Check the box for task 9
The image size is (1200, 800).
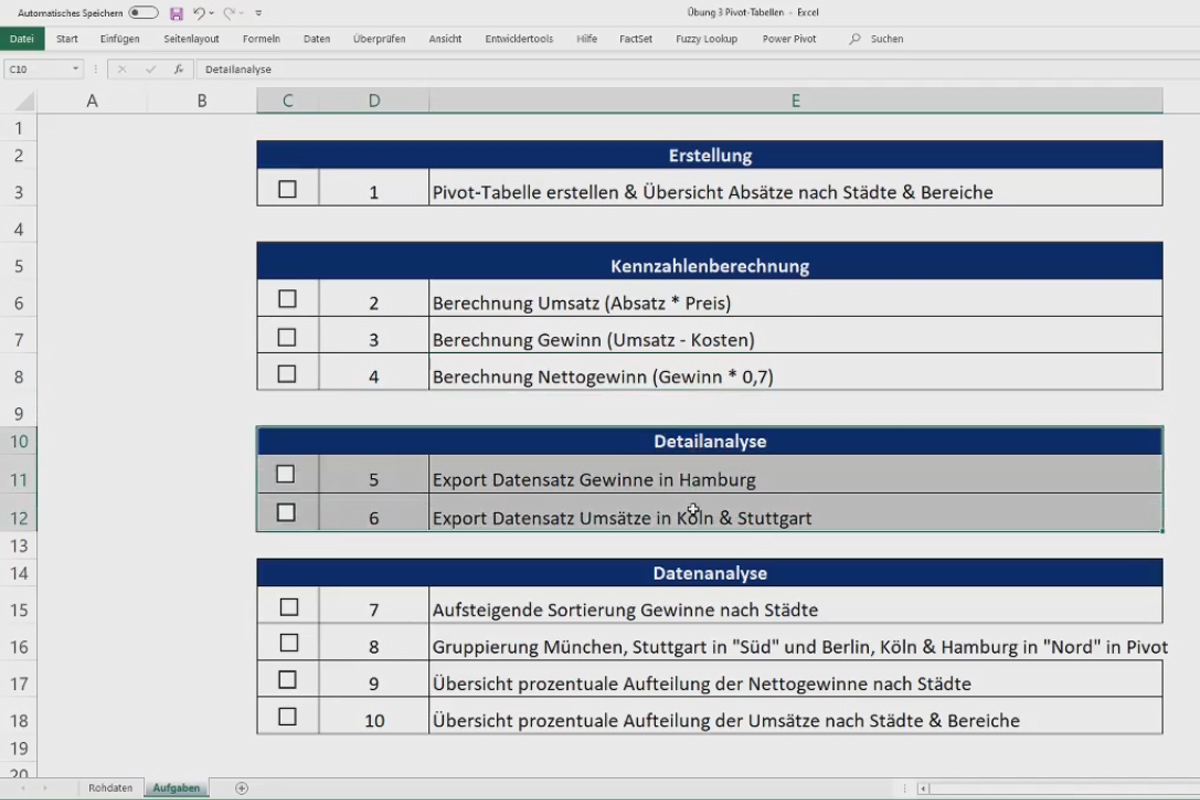tap(287, 680)
